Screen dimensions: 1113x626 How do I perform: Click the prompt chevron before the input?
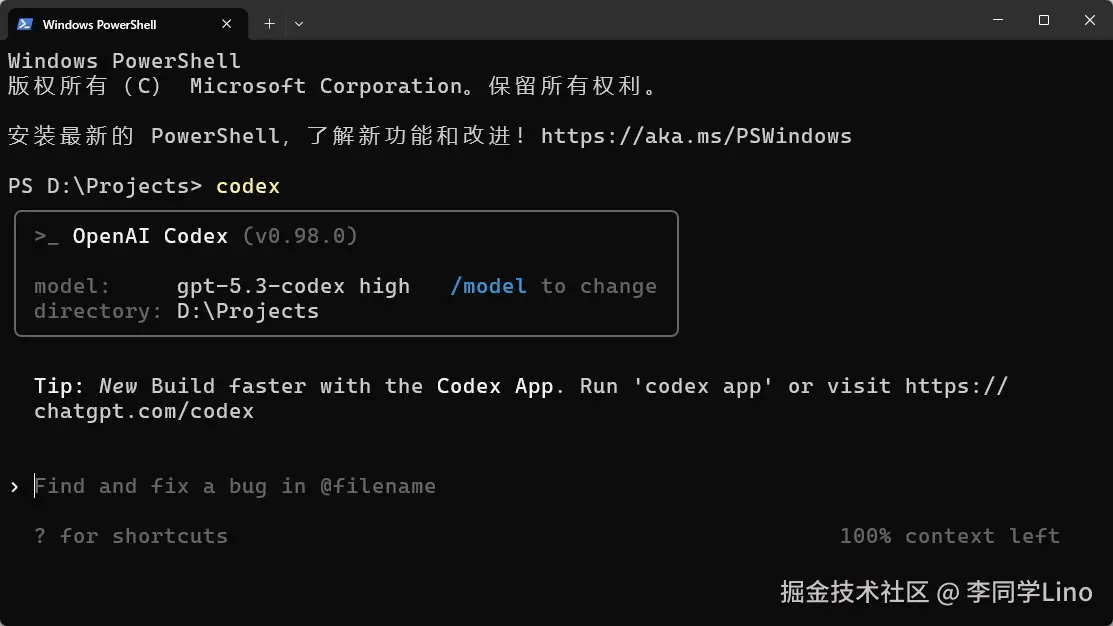click(x=15, y=487)
